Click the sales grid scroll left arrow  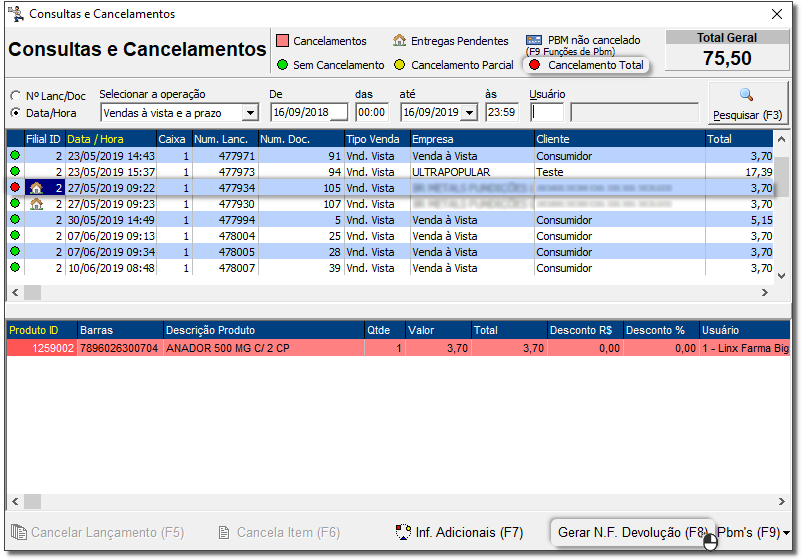pos(15,293)
